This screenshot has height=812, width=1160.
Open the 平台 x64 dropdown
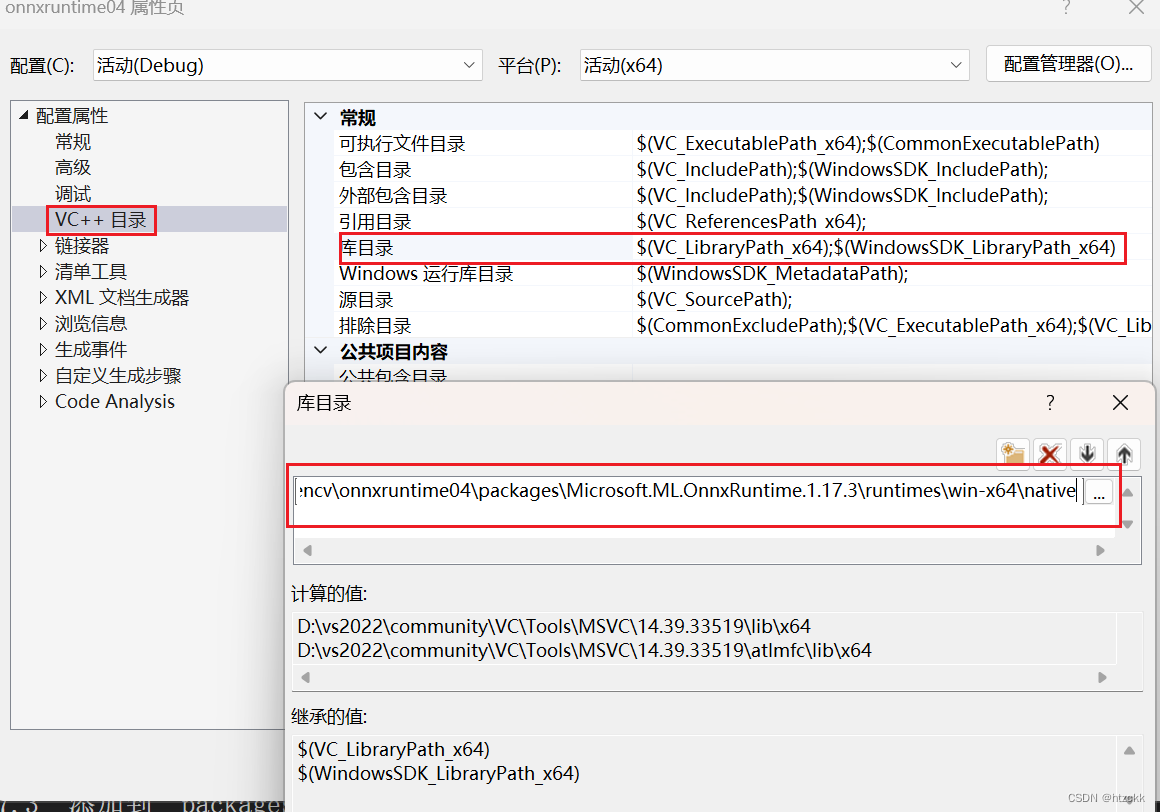[x=775, y=65]
